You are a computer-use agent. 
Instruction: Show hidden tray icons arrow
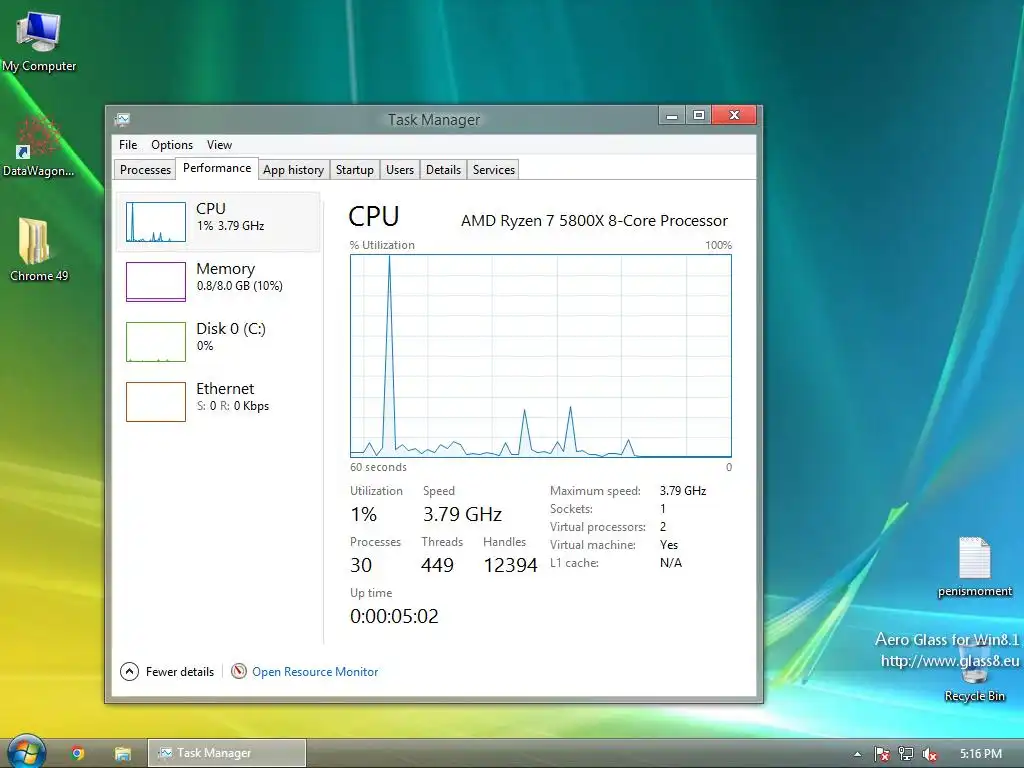pyautogui.click(x=857, y=754)
